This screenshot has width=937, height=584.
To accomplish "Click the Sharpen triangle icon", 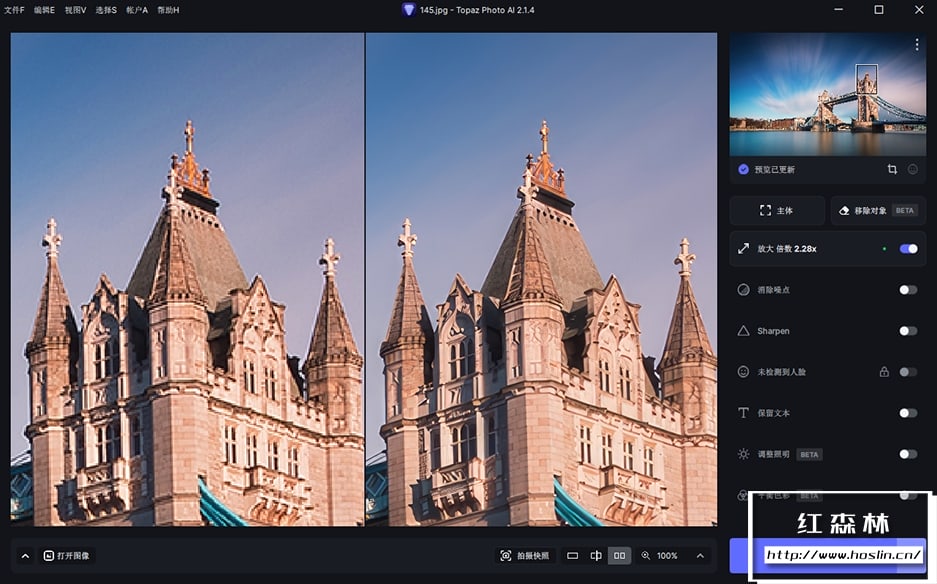I will click(x=743, y=331).
